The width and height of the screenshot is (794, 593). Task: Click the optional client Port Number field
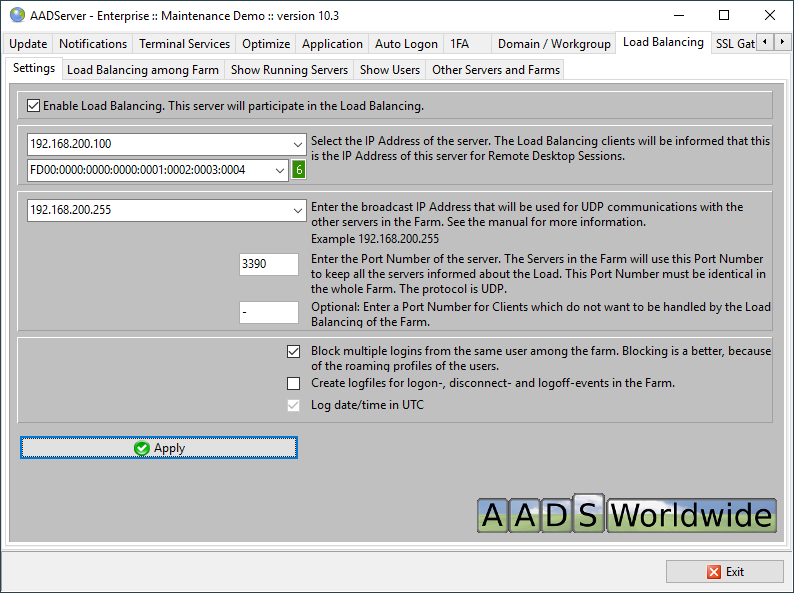pos(268,313)
